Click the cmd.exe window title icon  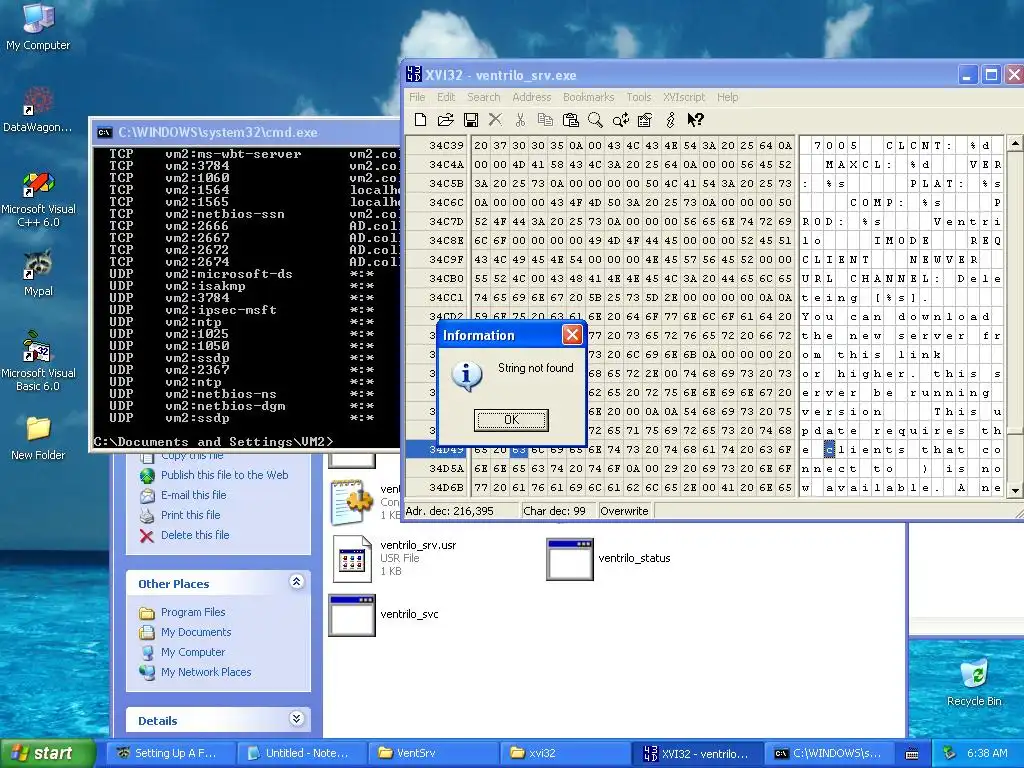click(104, 133)
